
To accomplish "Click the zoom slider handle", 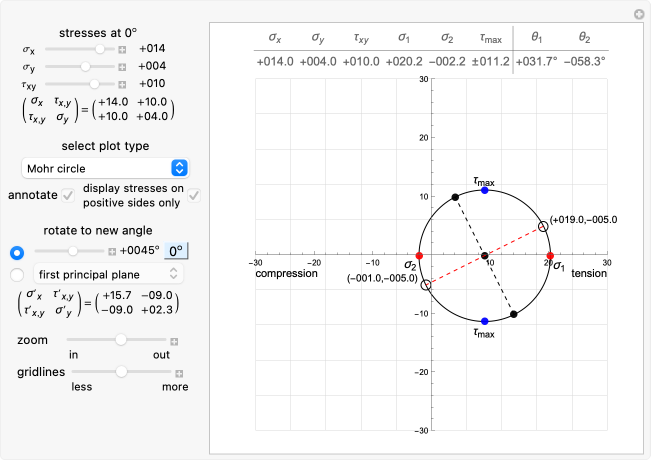I will pyautogui.click(x=120, y=340).
